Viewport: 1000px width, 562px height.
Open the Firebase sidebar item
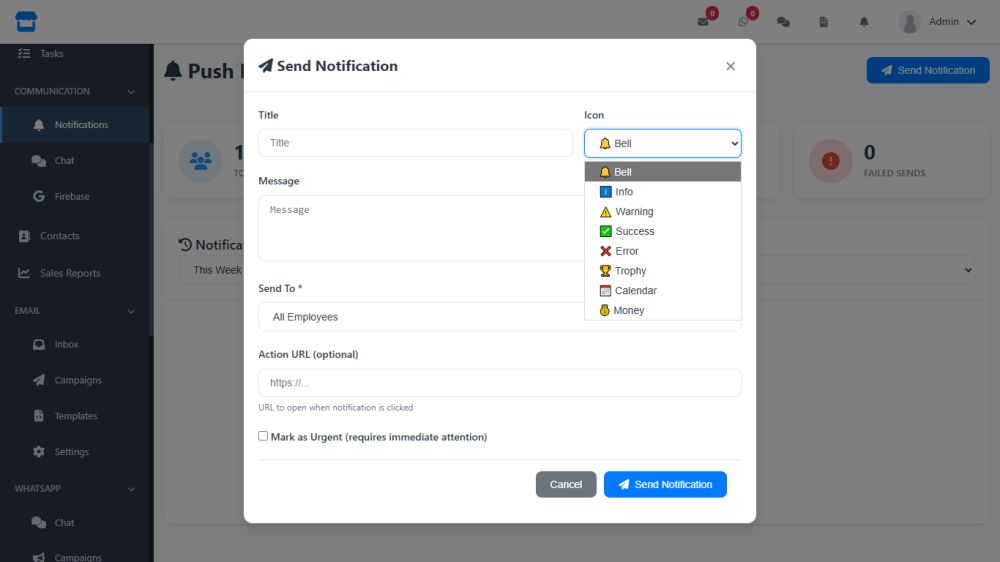coord(72,197)
